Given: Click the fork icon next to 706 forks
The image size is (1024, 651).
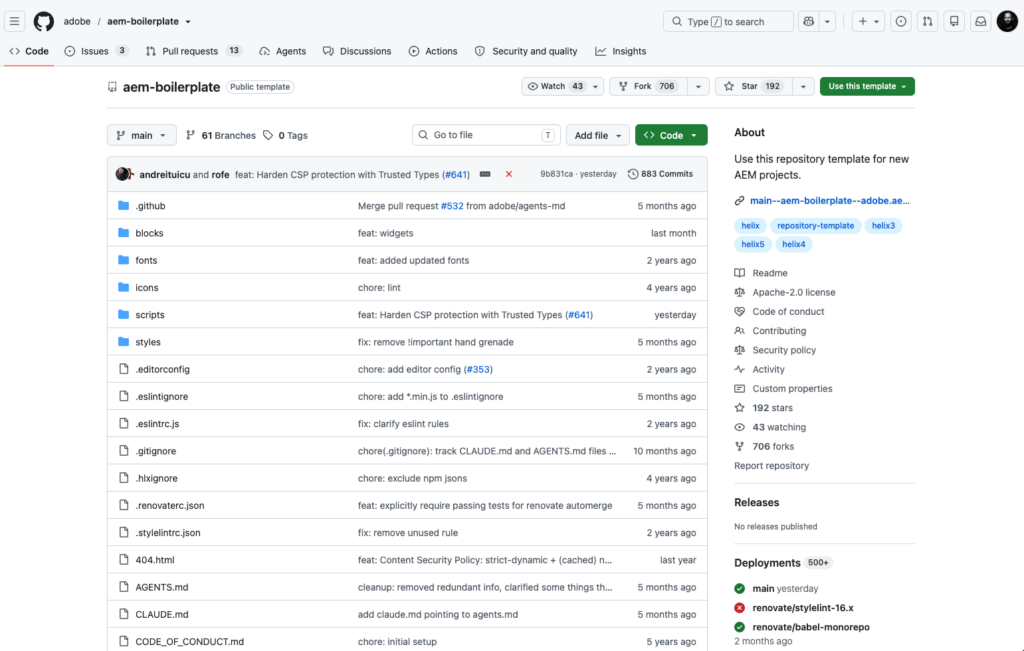Looking at the screenshot, I should pyautogui.click(x=739, y=447).
